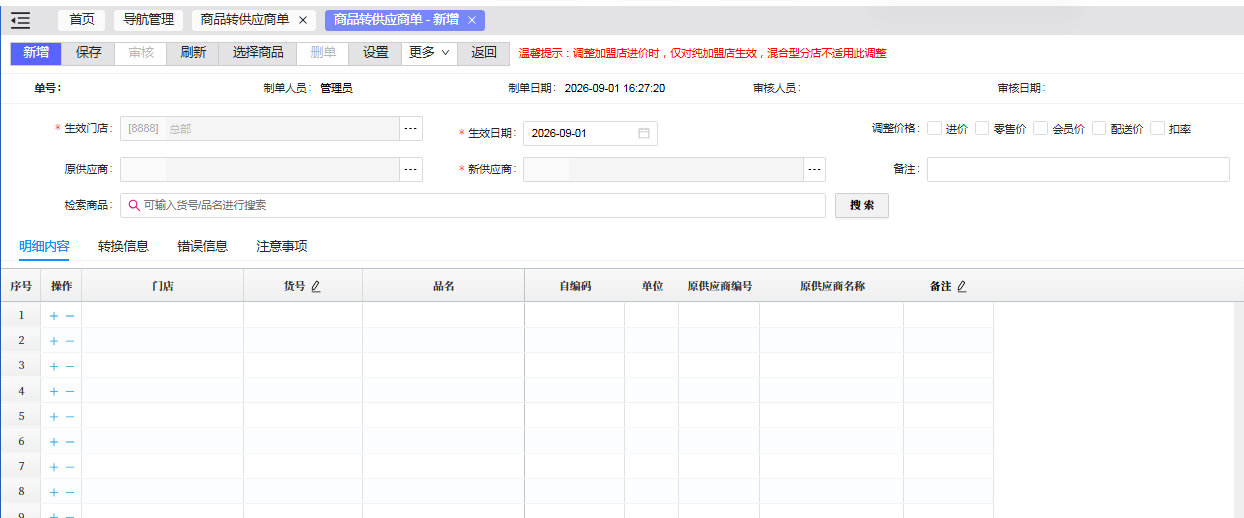The height and width of the screenshot is (518, 1244).
Task: Click the 返回 button
Action: pos(484,53)
